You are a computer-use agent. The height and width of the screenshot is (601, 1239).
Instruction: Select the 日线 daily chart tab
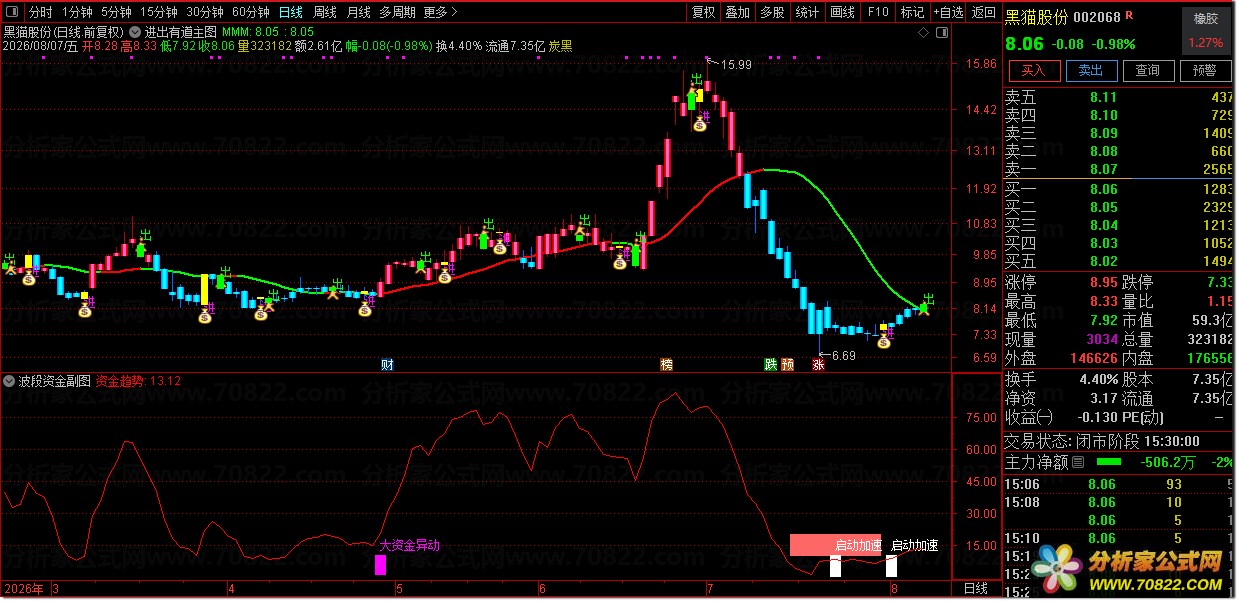click(x=291, y=12)
